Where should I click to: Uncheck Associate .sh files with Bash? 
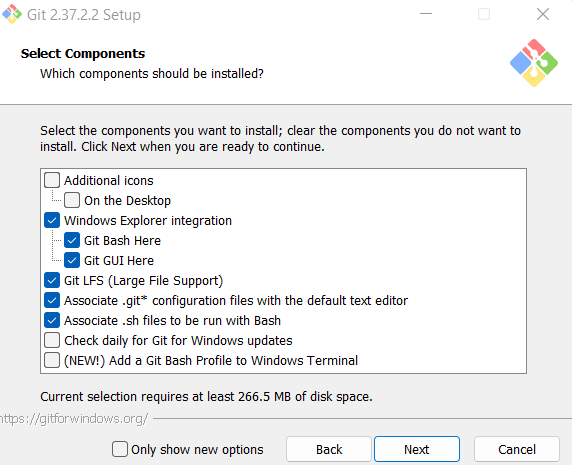pyautogui.click(x=52, y=320)
